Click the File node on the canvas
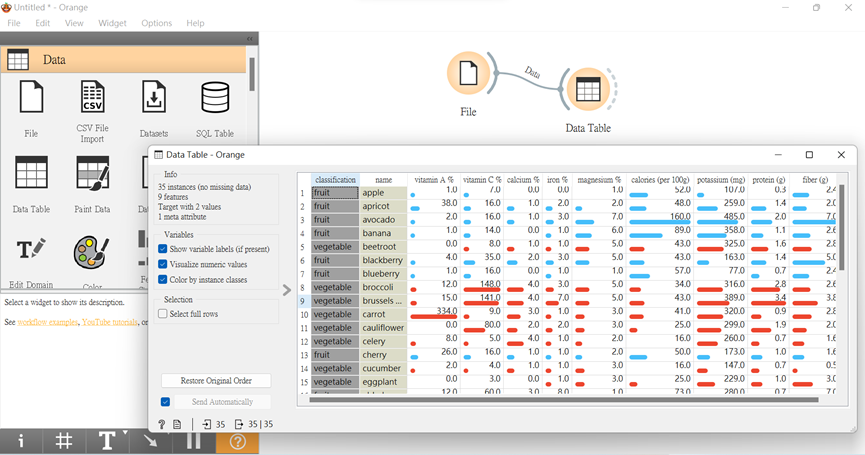This screenshot has width=865, height=455. tap(468, 73)
